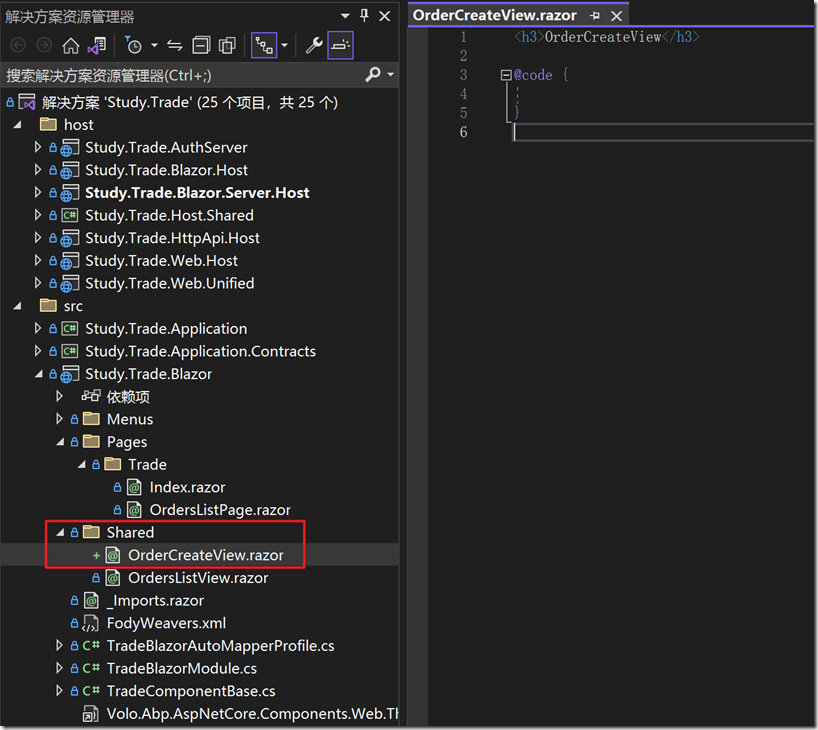The height and width of the screenshot is (730, 818).
Task: Click the C# icon of Study.Trade.Application
Action: [x=70, y=329]
